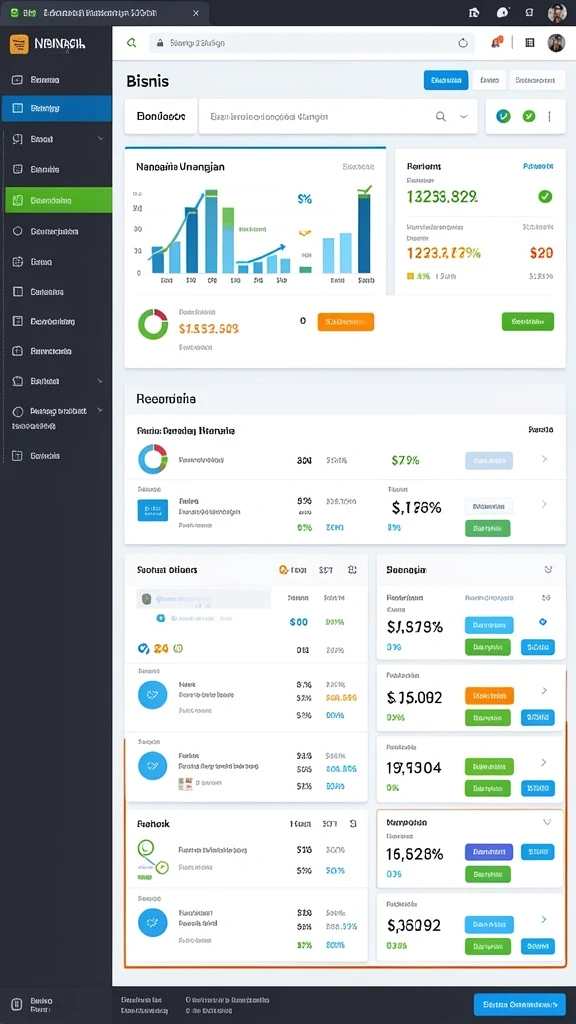The height and width of the screenshot is (1024, 576).
Task: Toggle the teal check circle next to the search bar
Action: [x=503, y=116]
